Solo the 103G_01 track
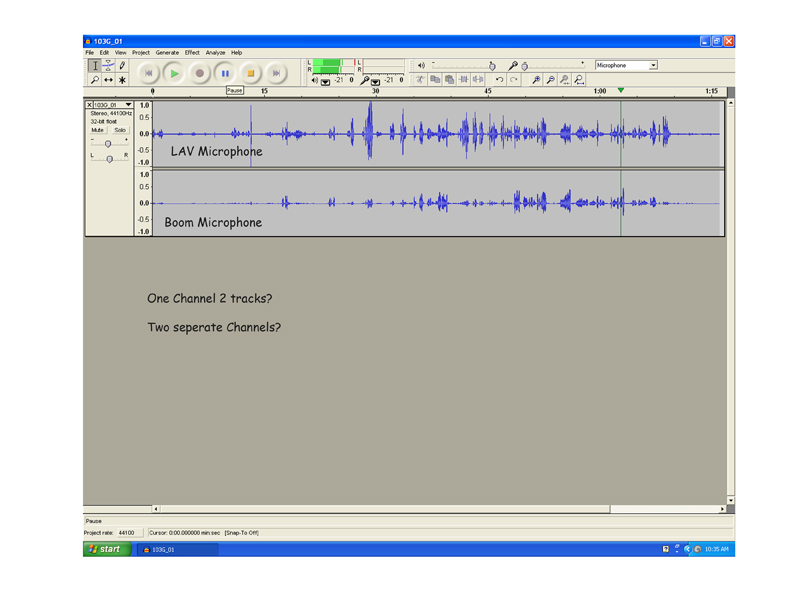The image size is (792, 612). (x=120, y=130)
